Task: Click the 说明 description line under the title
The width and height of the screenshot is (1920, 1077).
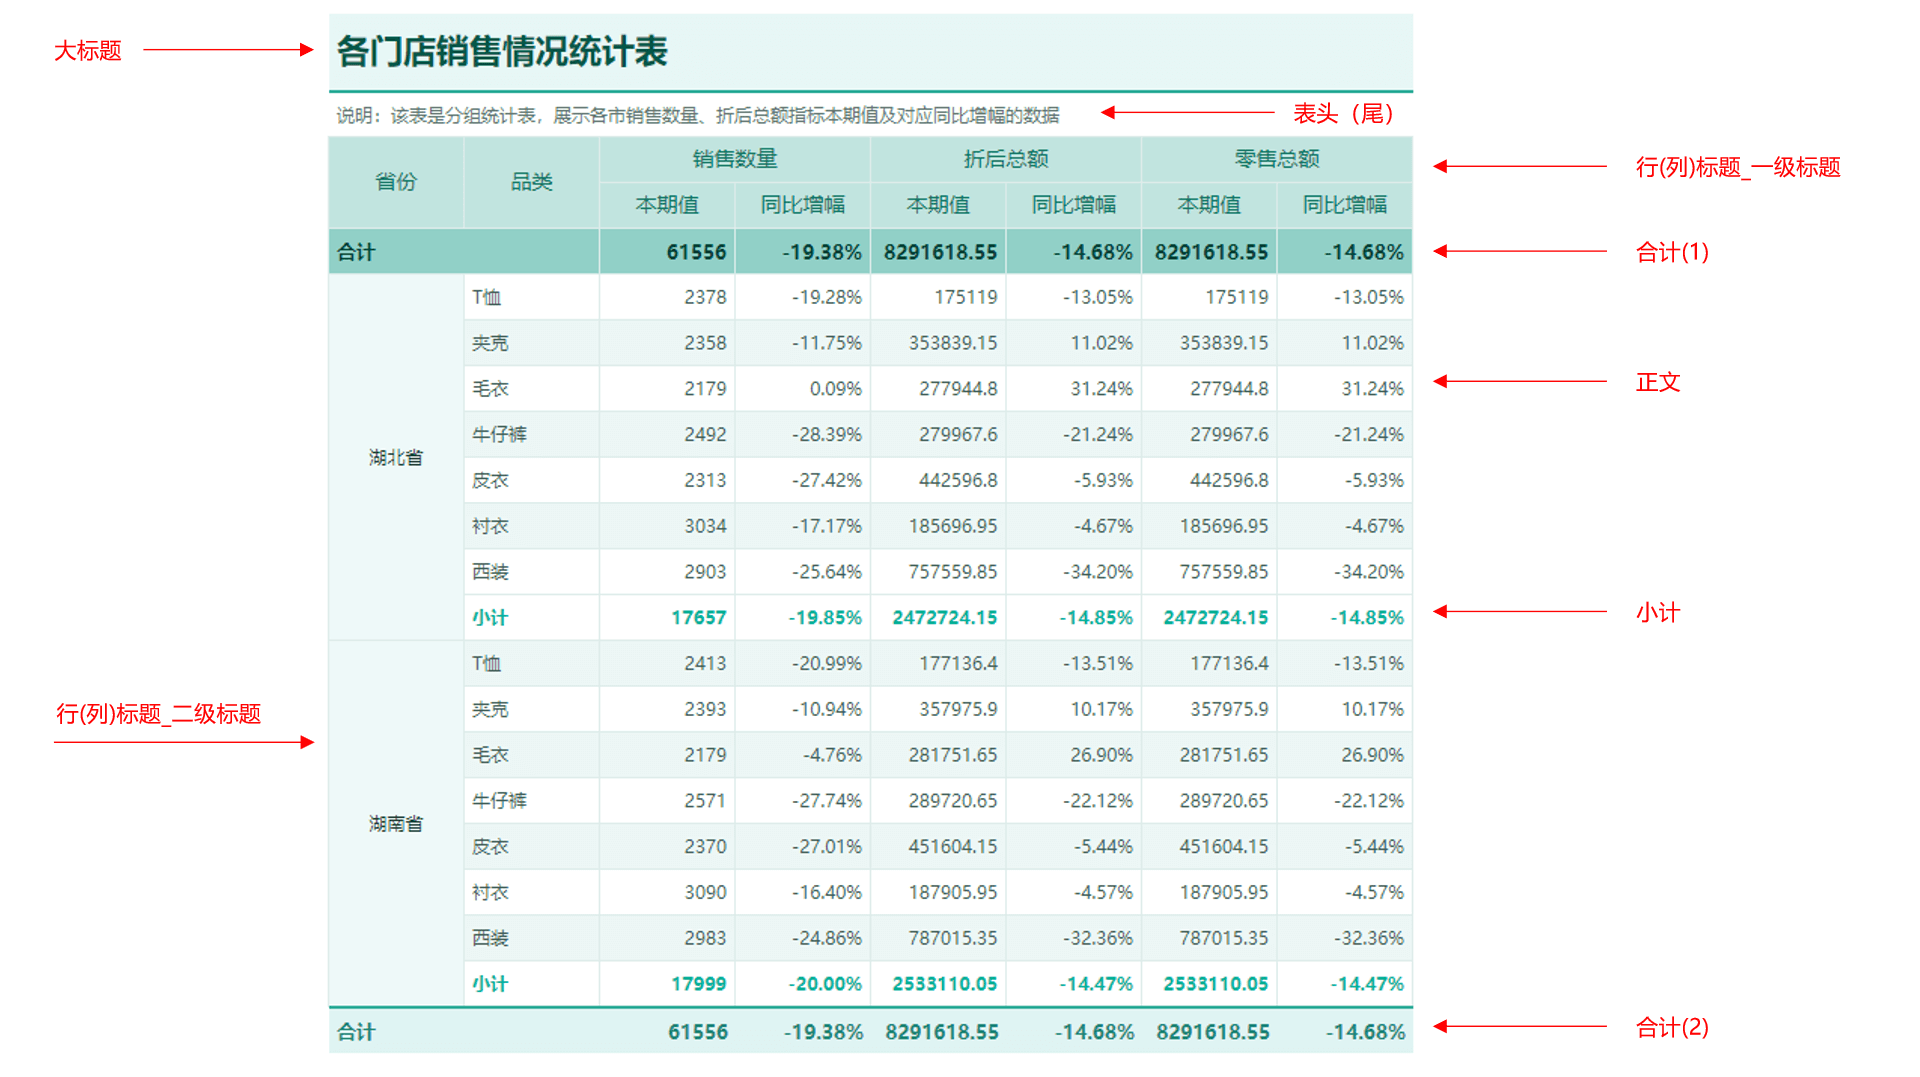Action: (697, 116)
